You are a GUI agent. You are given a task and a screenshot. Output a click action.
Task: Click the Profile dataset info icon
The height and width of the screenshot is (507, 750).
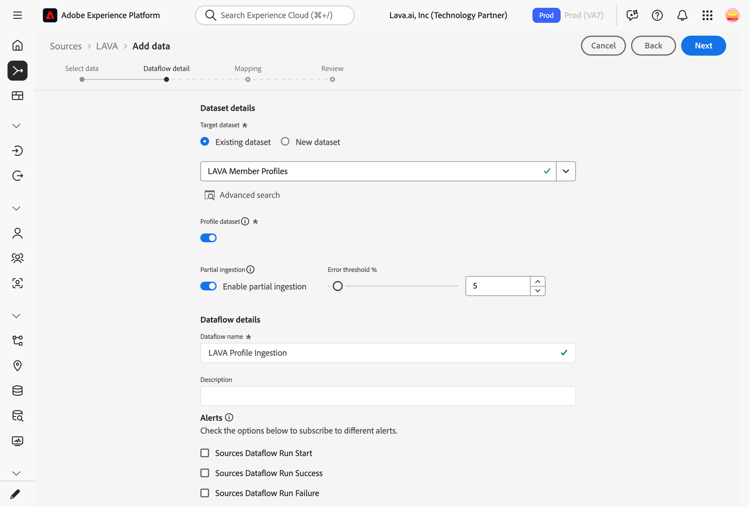(x=245, y=221)
